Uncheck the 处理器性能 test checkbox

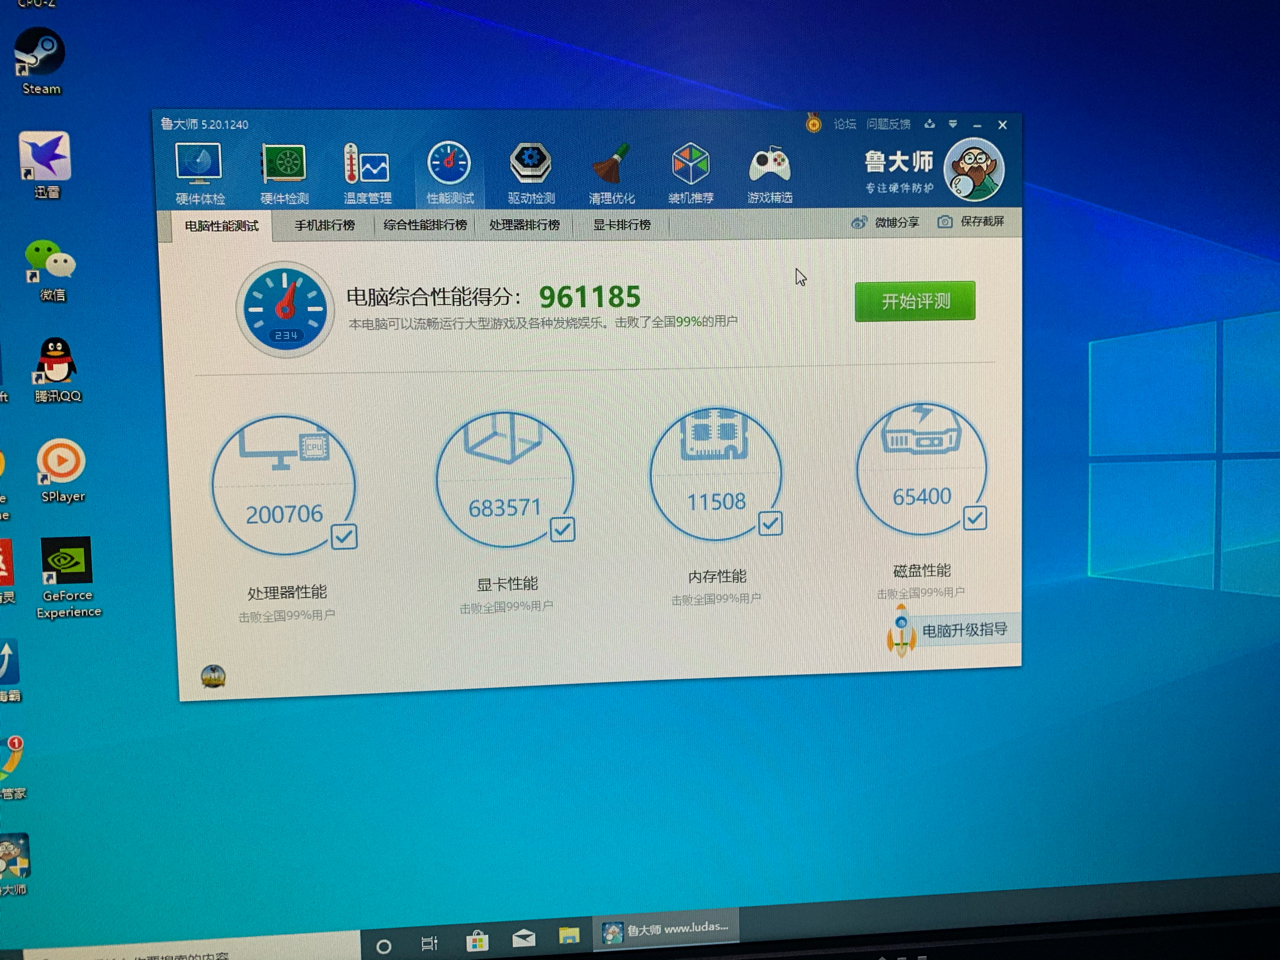click(x=344, y=537)
